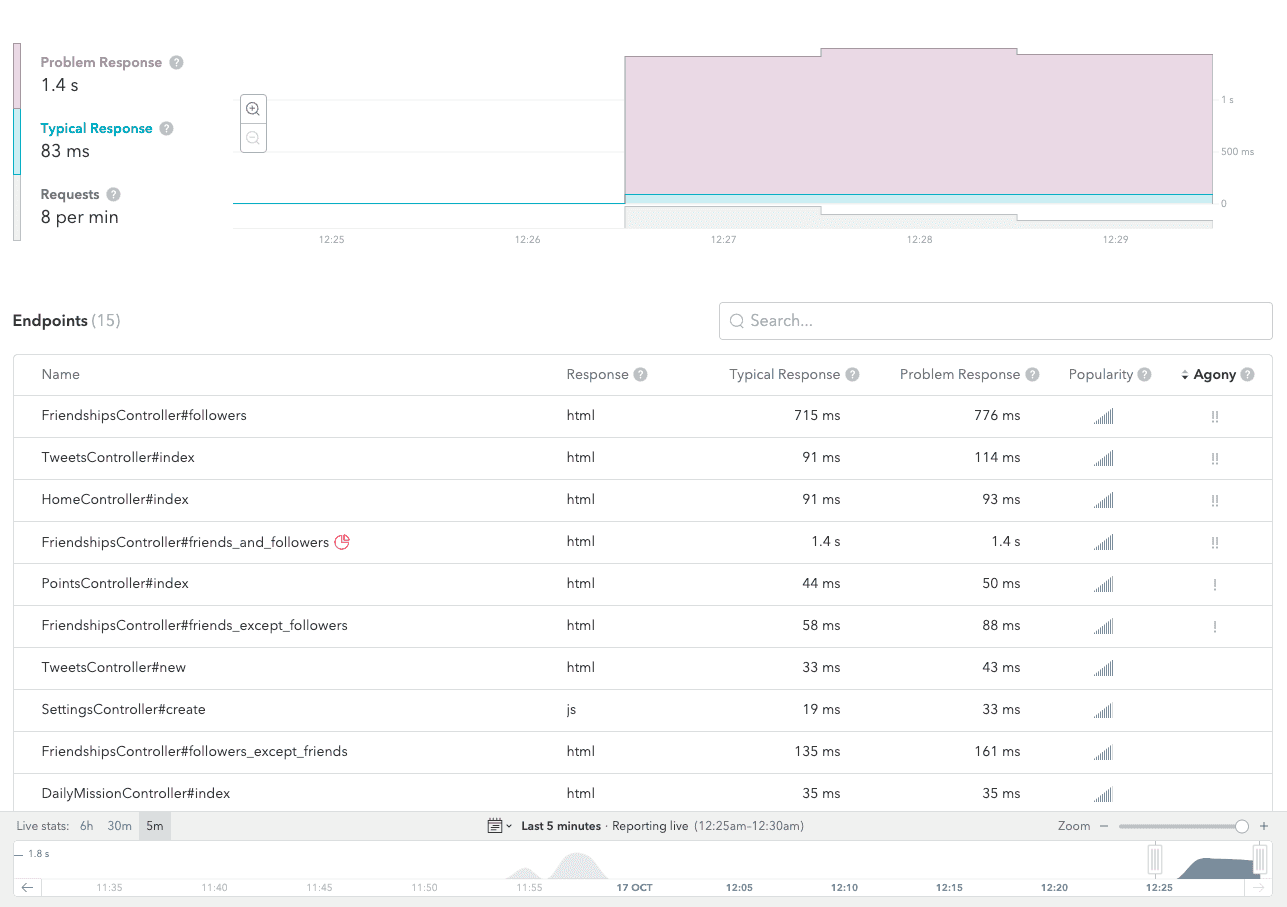This screenshot has height=907, width=1287.
Task: Sort table by Problem Response column header
Action: 959,375
